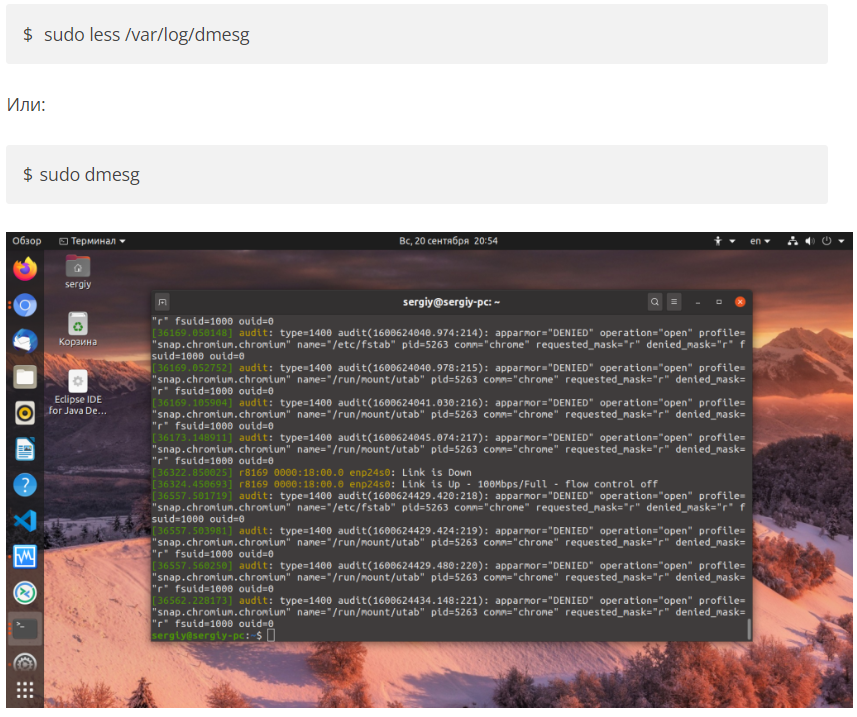
Task: Click the Обзор activities button
Action: (27, 241)
